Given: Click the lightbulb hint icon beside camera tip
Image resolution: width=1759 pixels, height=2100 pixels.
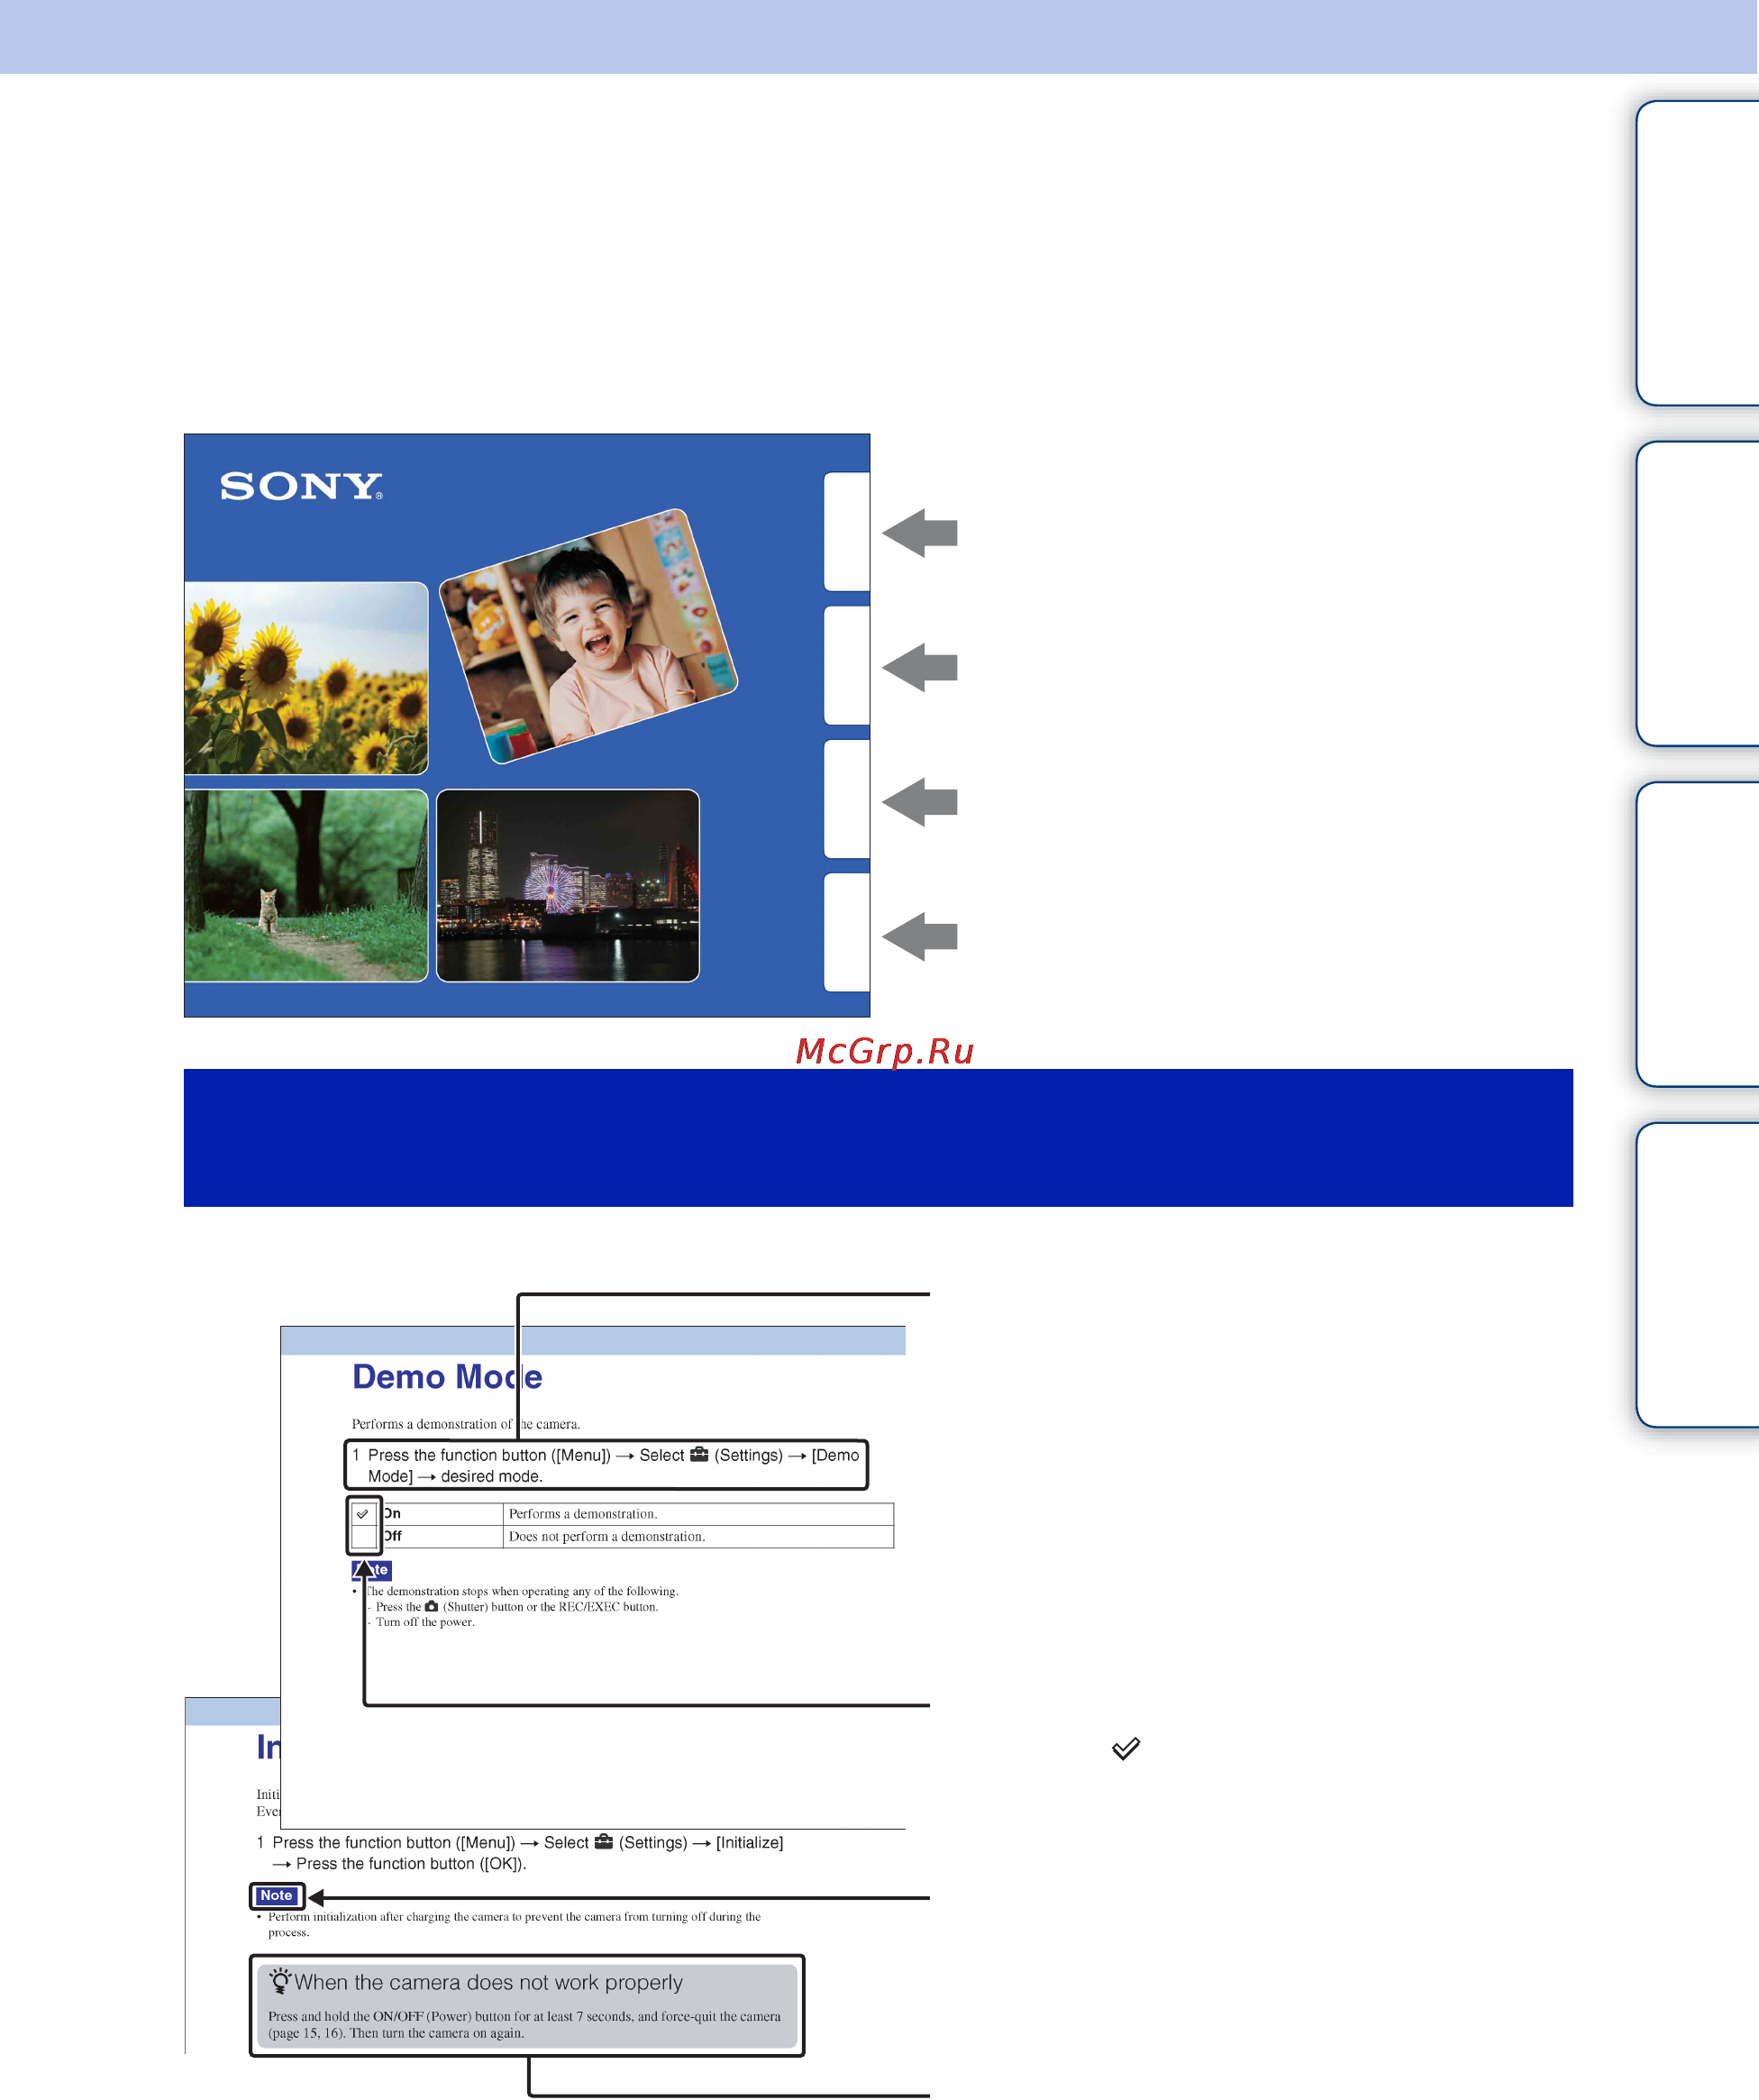Looking at the screenshot, I should 280,1981.
